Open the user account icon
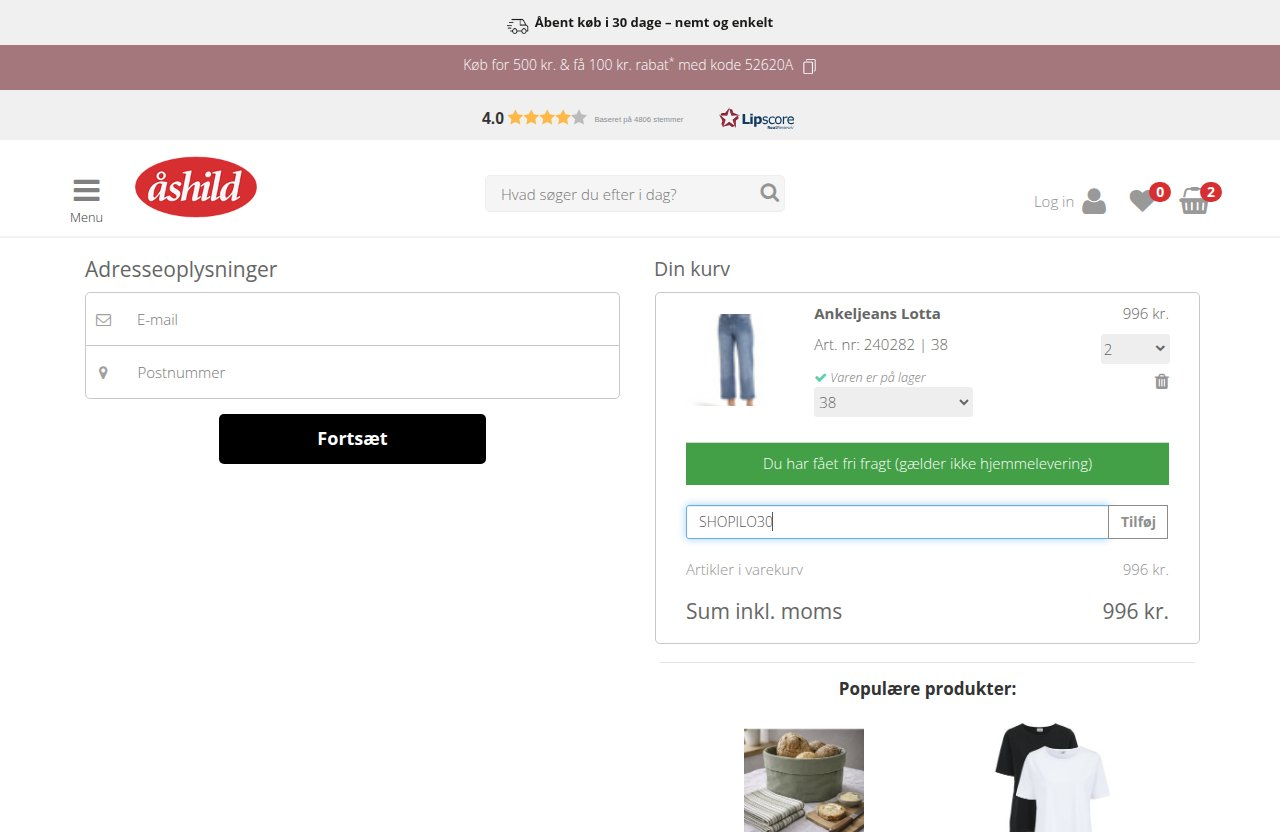The width and height of the screenshot is (1280, 832). tap(1095, 201)
